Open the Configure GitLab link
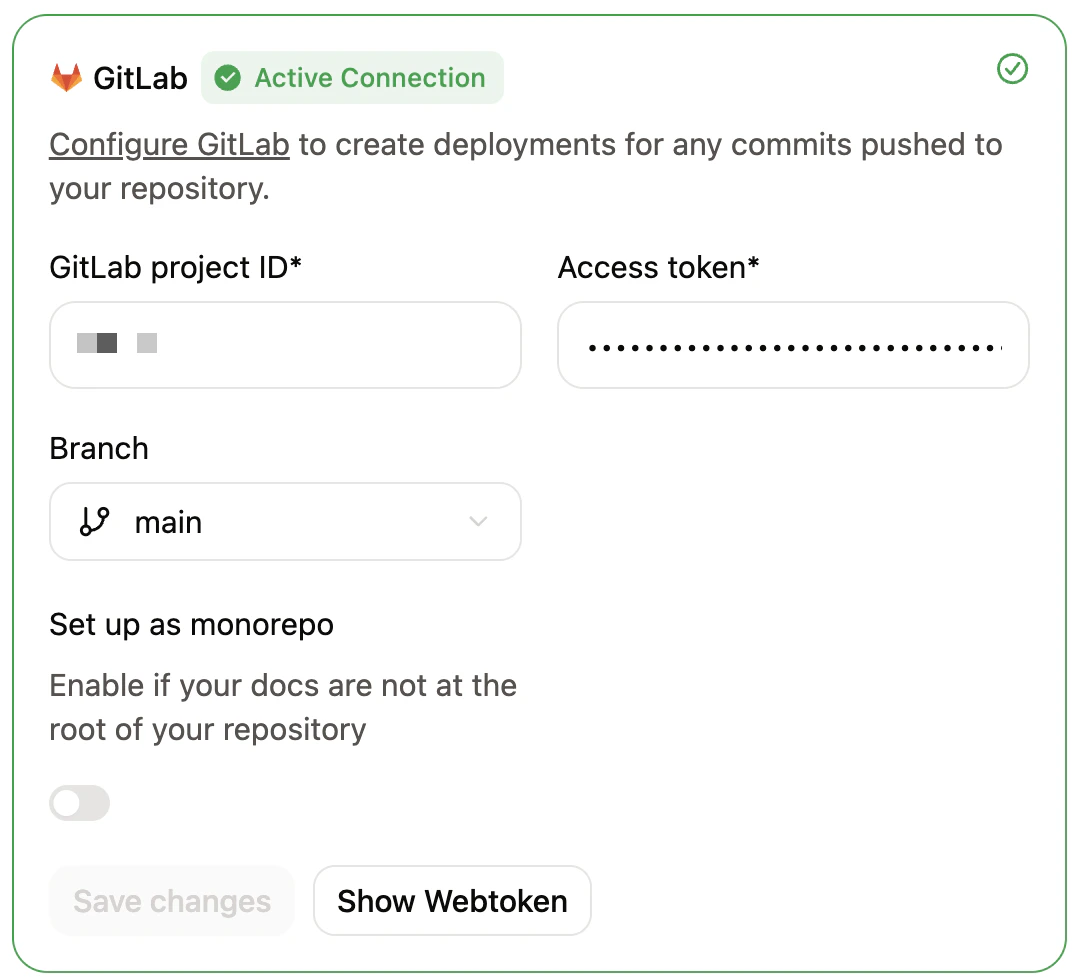This screenshot has height=980, width=1082. [x=168, y=144]
